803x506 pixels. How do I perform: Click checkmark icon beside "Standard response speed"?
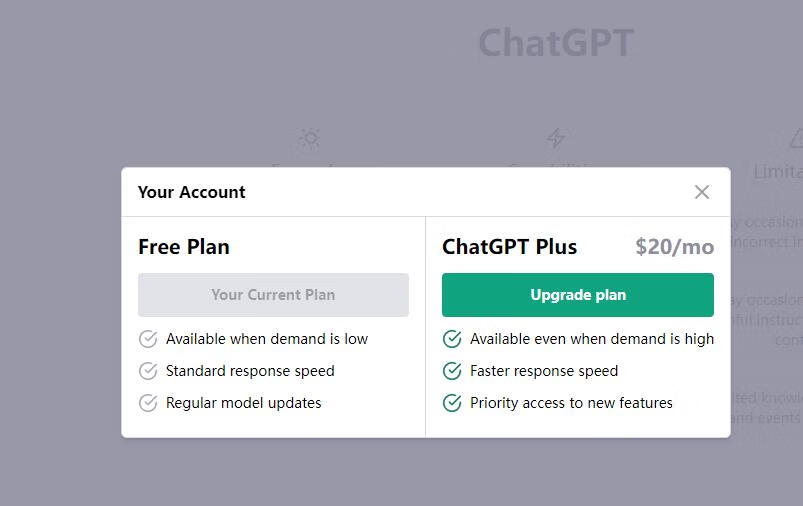(148, 371)
